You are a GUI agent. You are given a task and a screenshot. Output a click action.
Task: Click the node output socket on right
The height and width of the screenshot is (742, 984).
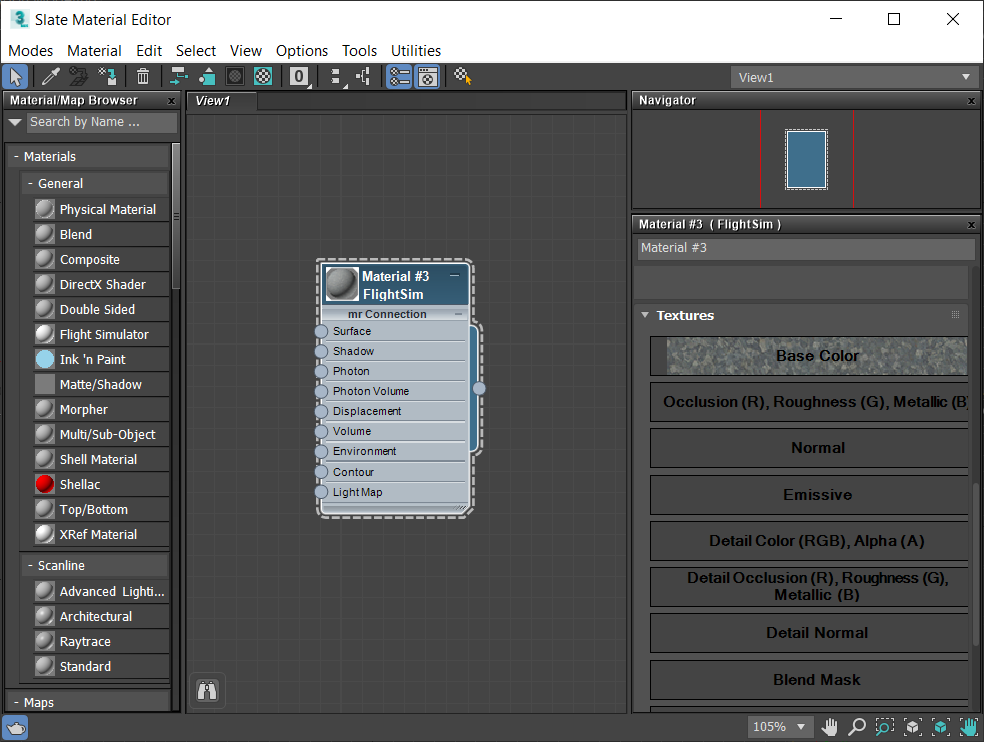coord(479,389)
